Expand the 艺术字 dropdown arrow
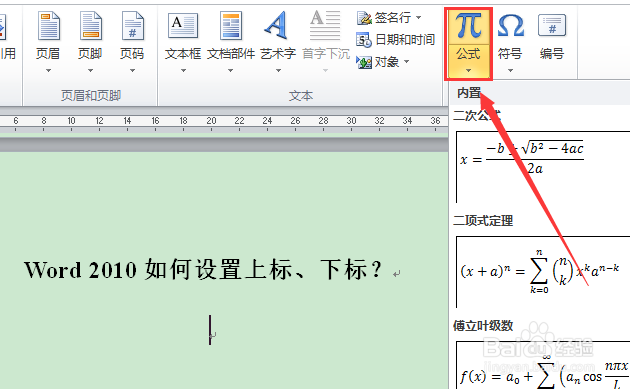The width and height of the screenshot is (630, 389). [x=278, y=71]
